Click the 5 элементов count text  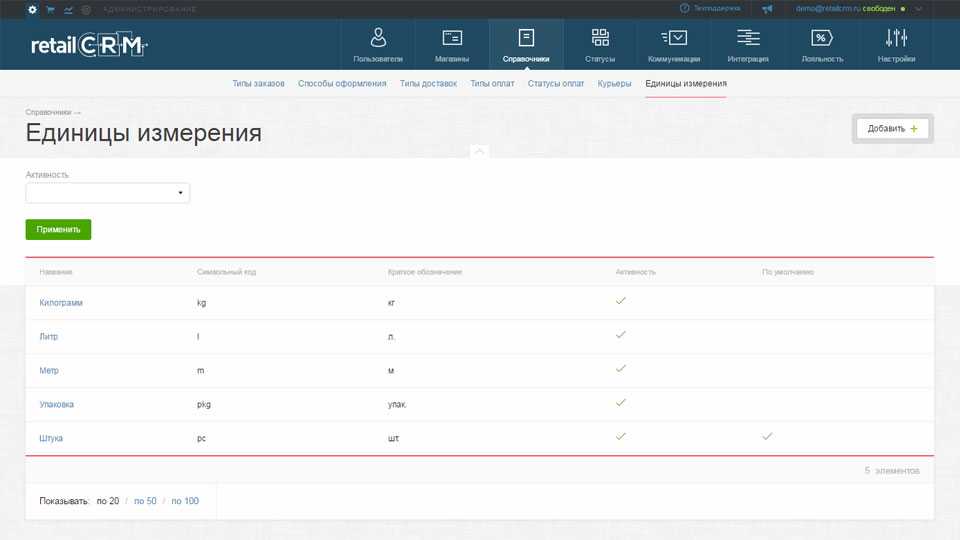tap(892, 470)
